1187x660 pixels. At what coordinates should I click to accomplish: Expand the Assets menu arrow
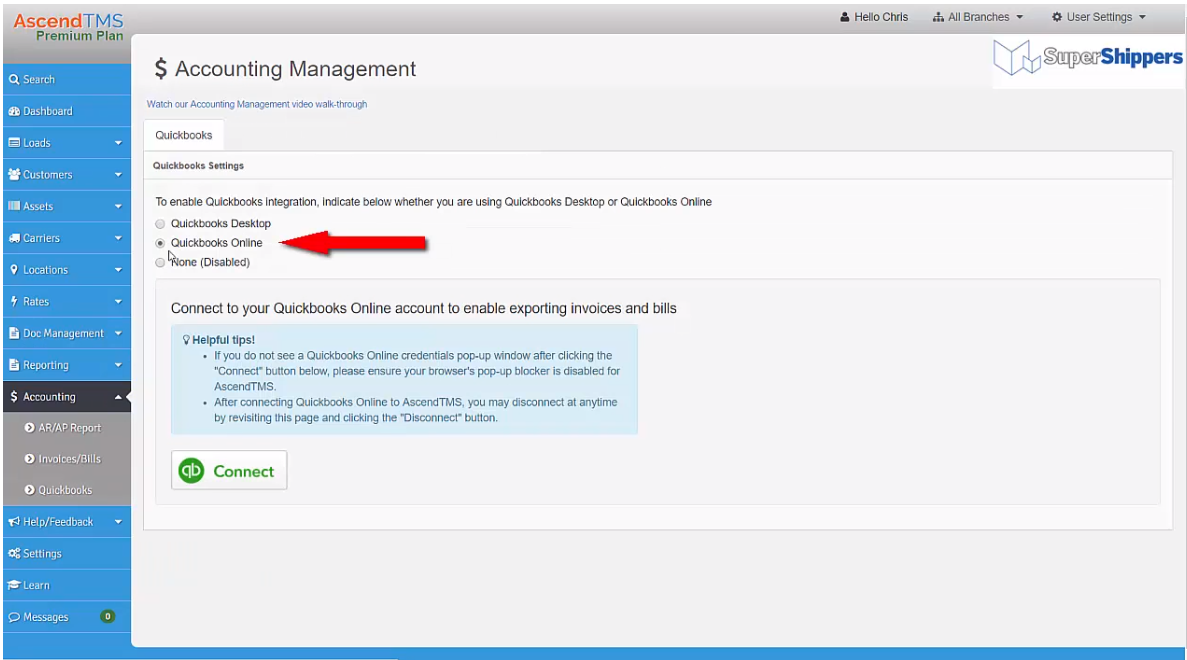(x=118, y=207)
